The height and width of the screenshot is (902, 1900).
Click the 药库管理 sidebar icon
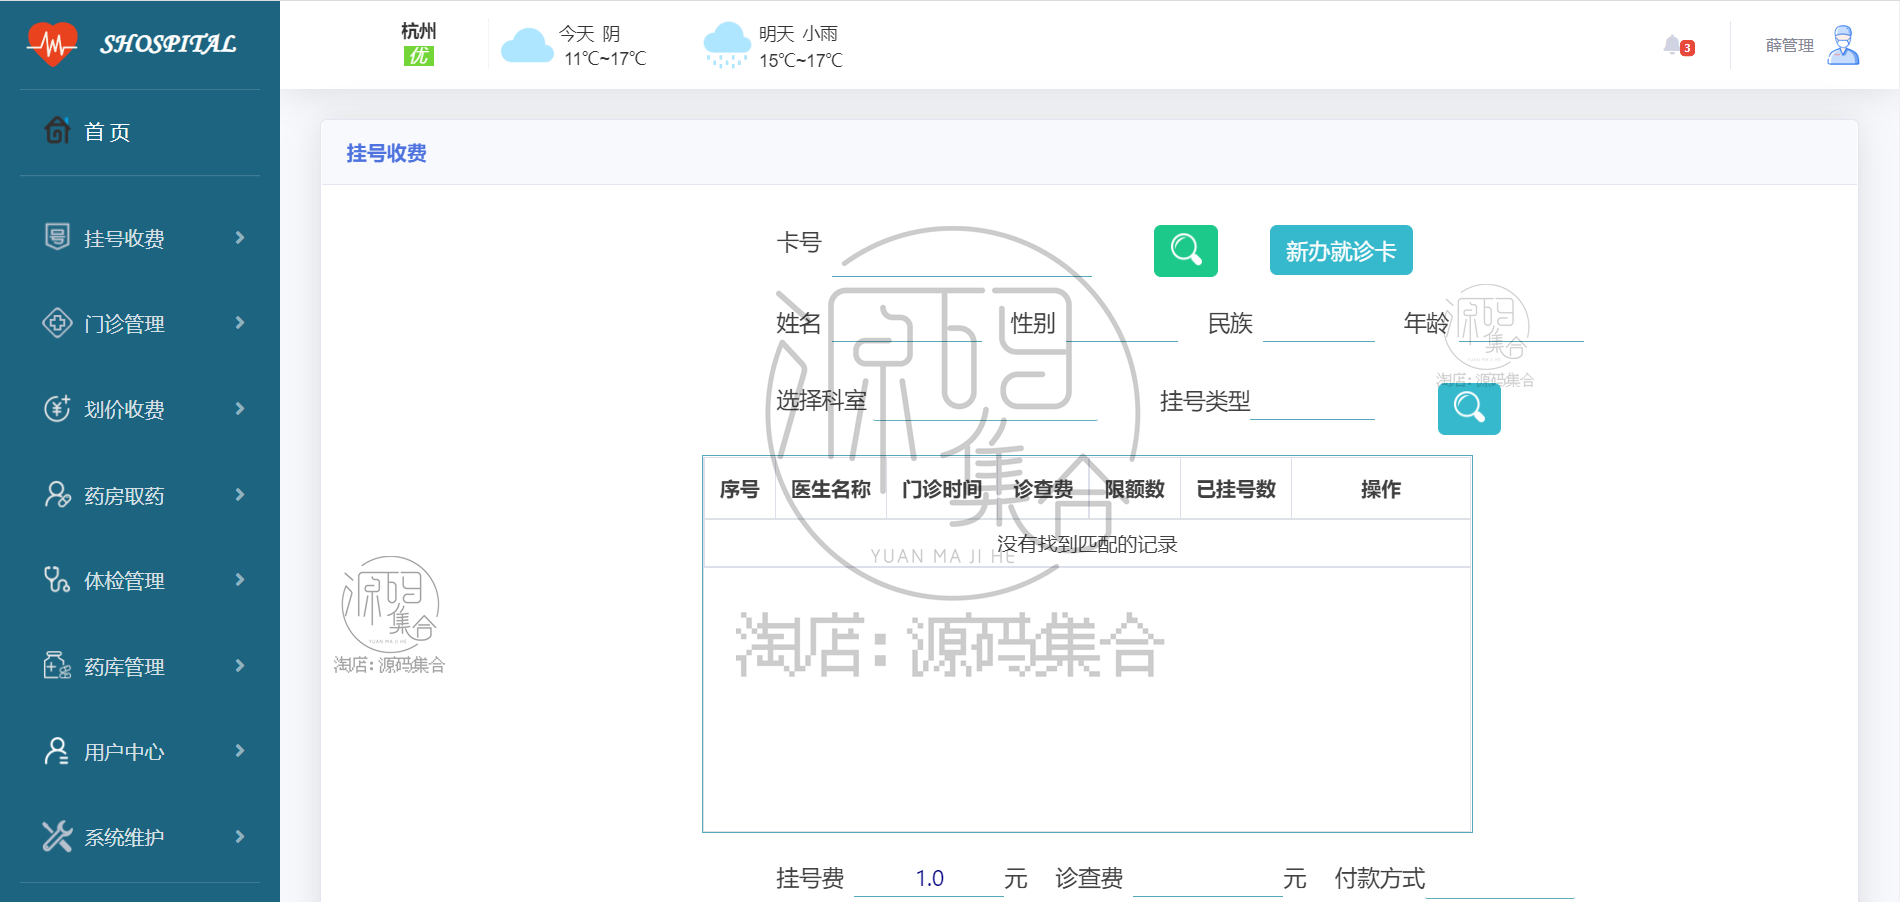pos(57,666)
